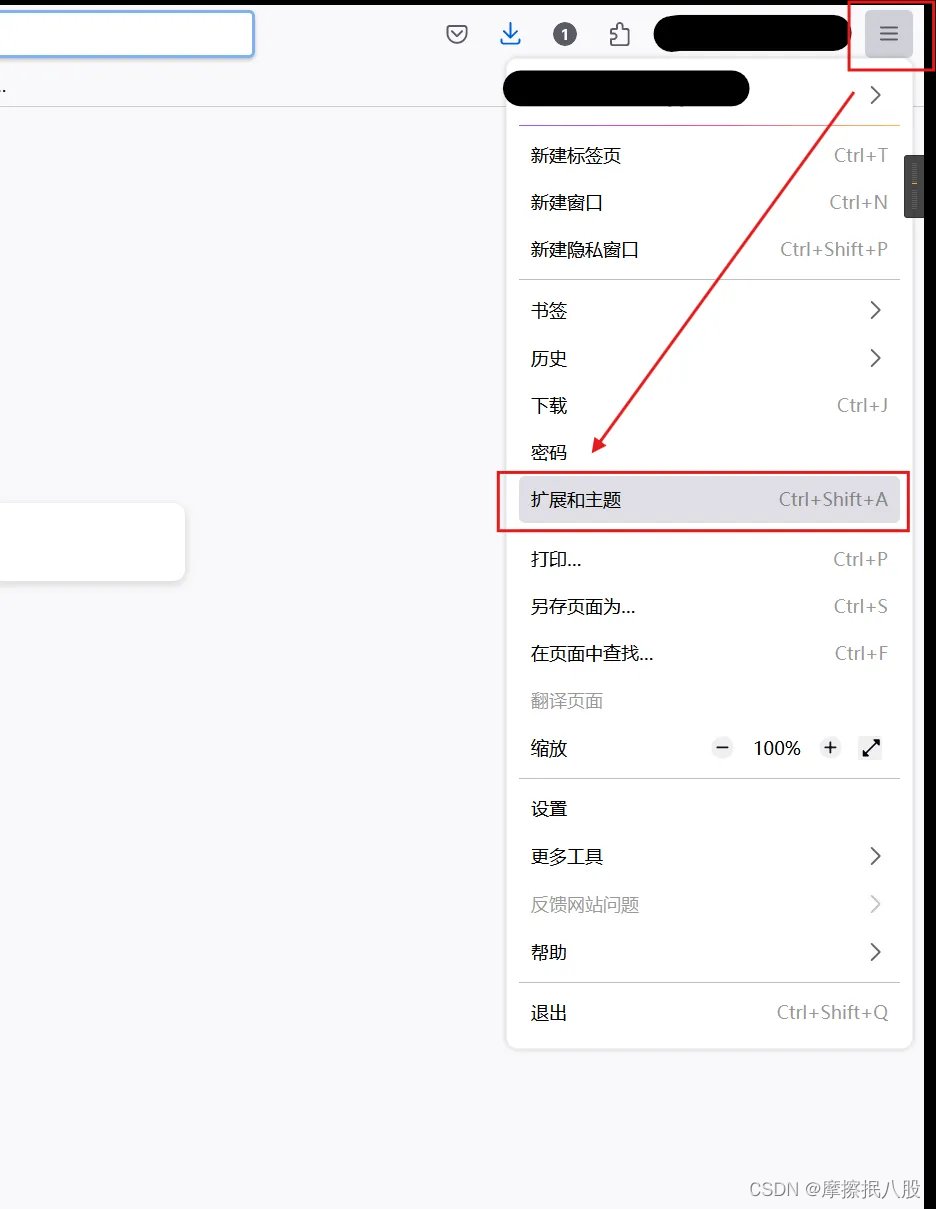Open the Extensions puzzle piece icon
936x1209 pixels.
point(620,35)
